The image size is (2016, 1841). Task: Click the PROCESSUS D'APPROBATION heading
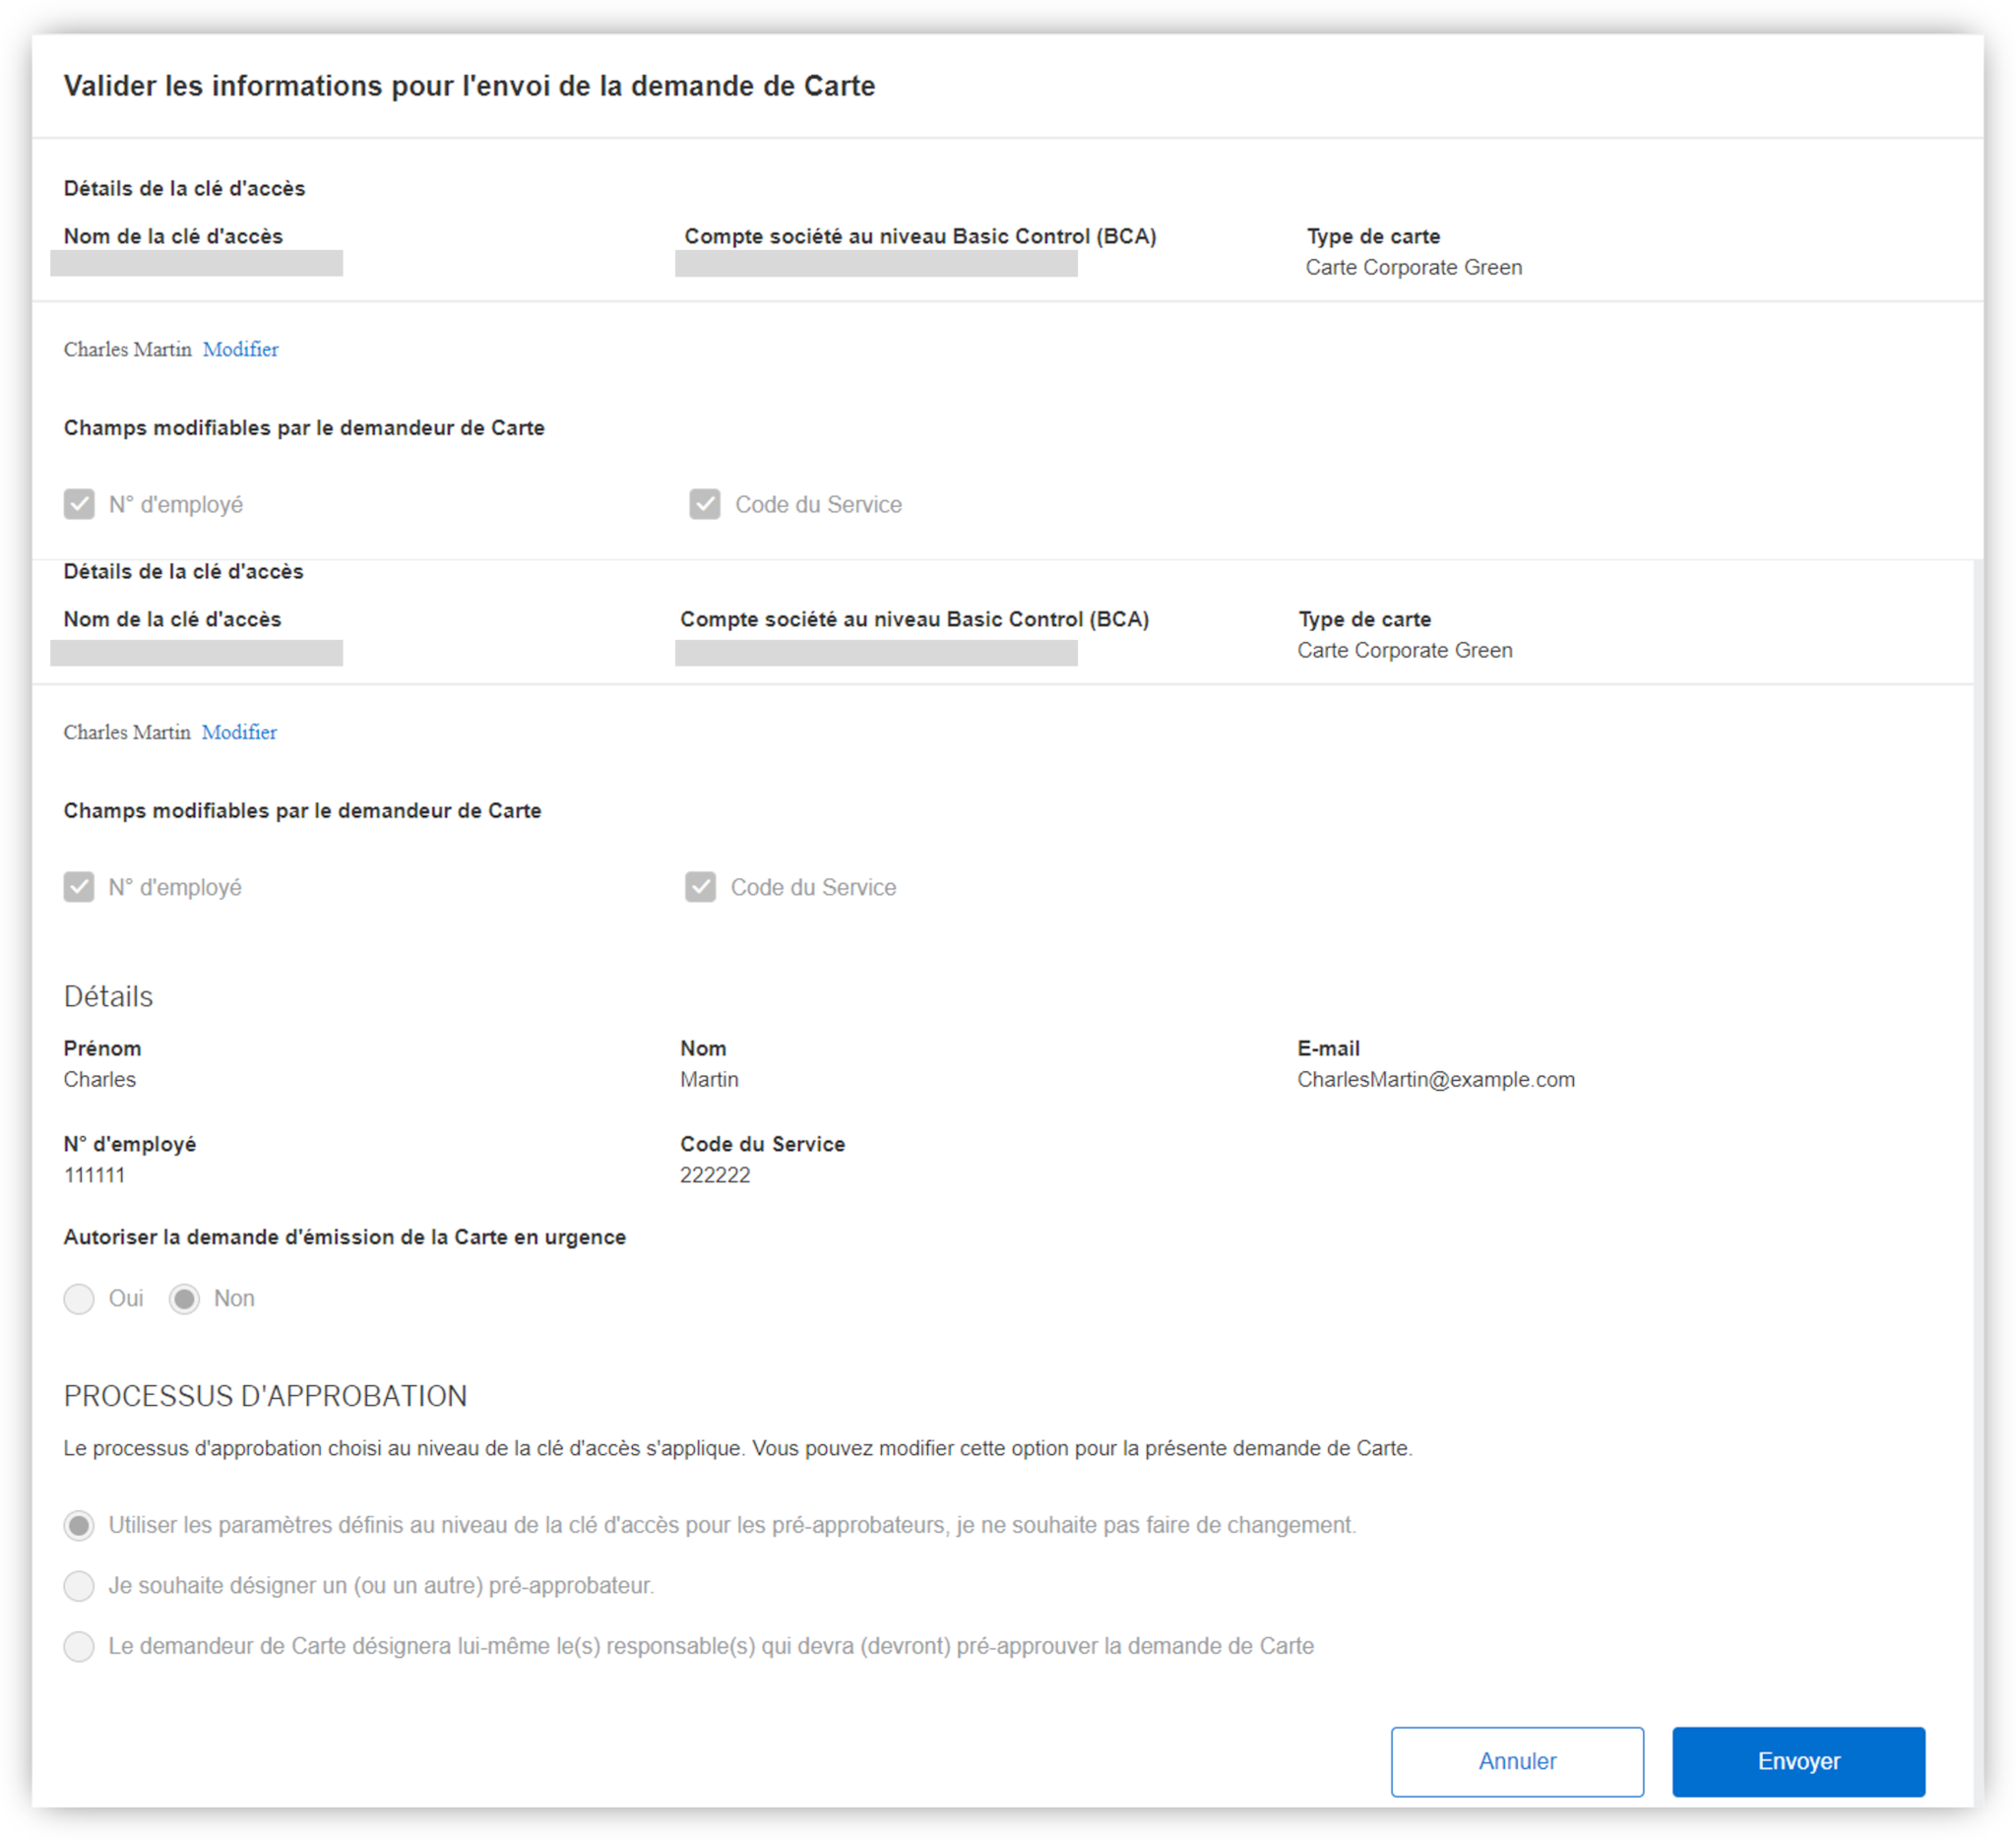[265, 1396]
